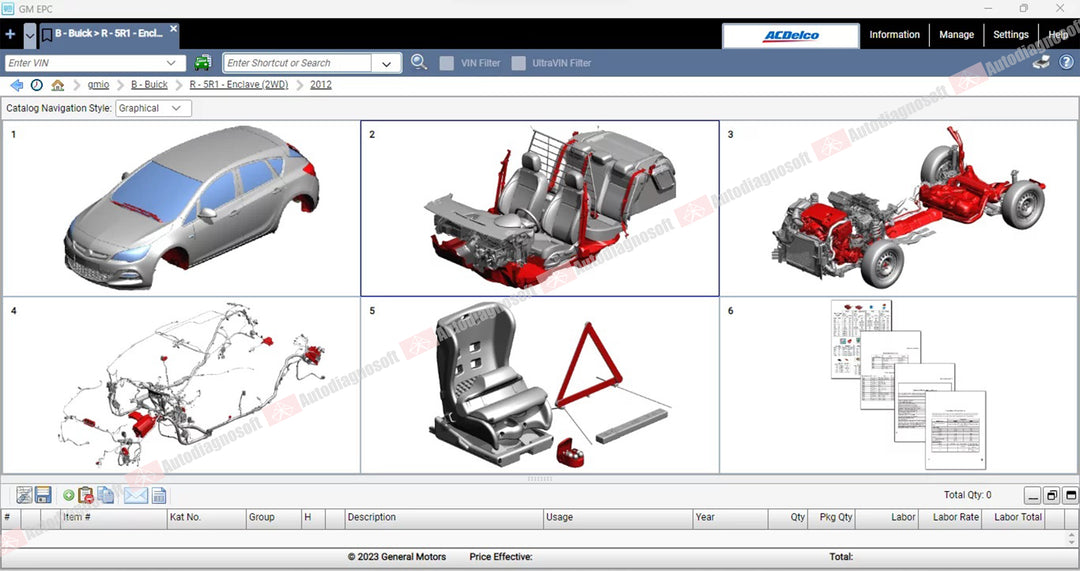Click the copy pages icon
This screenshot has width=1080, height=571.
point(106,495)
